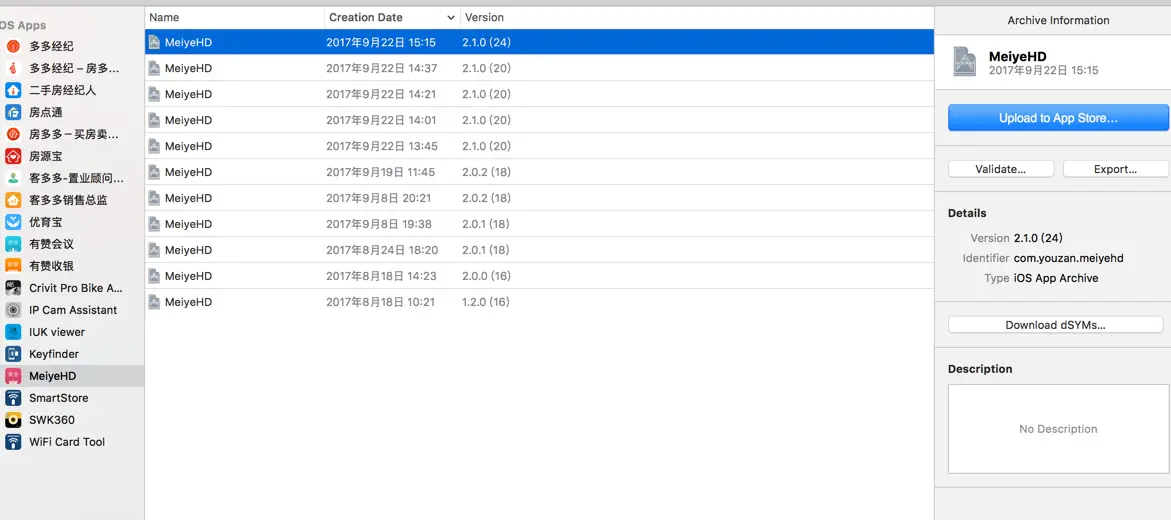
Task: Select archive dated 2017年9月8日 20:21
Action: pos(539,198)
